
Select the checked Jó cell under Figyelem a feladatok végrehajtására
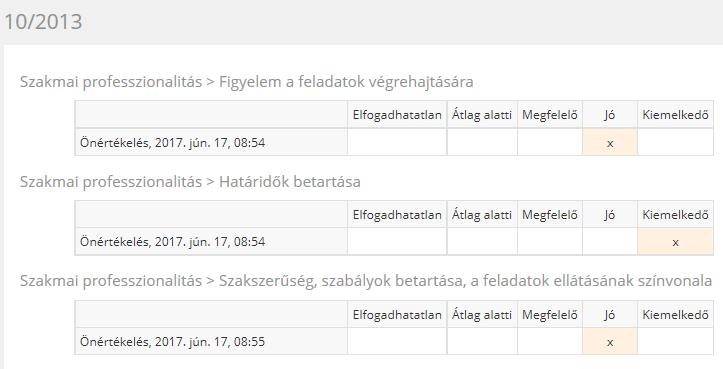(610, 143)
